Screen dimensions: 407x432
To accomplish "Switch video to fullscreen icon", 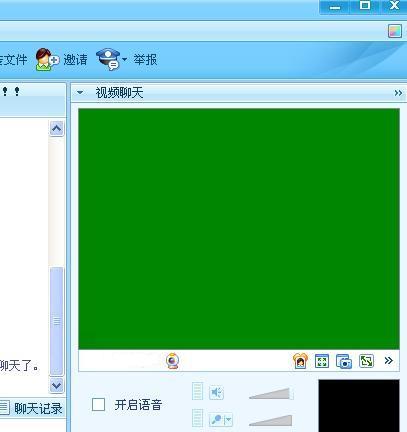I will click(322, 361).
